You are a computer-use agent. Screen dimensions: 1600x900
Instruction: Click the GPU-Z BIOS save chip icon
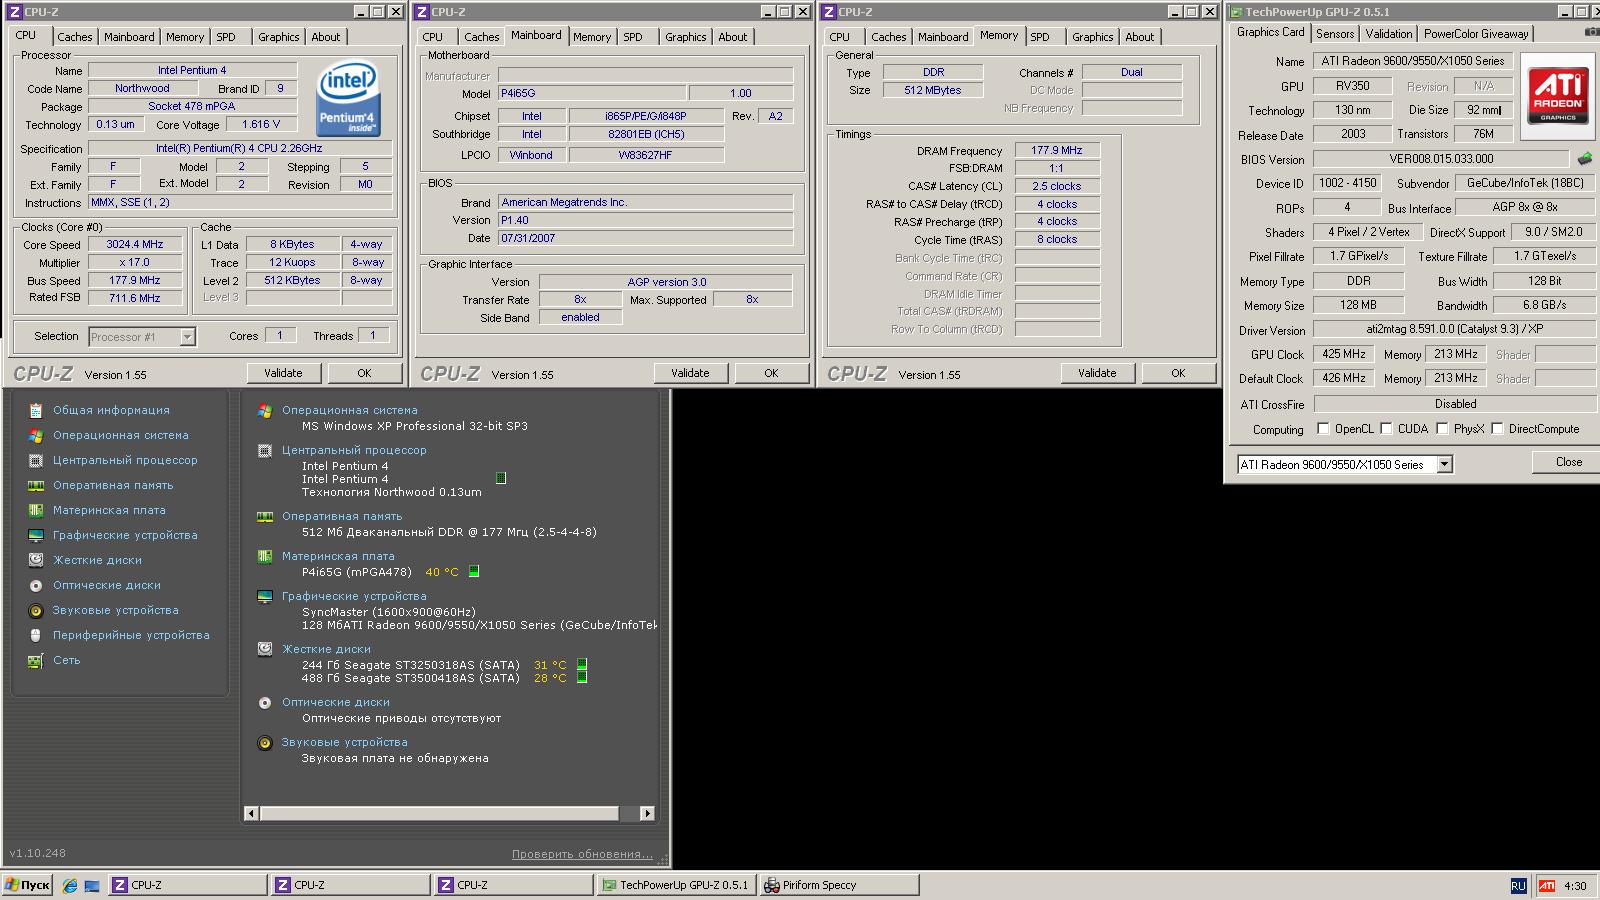pyautogui.click(x=1585, y=159)
